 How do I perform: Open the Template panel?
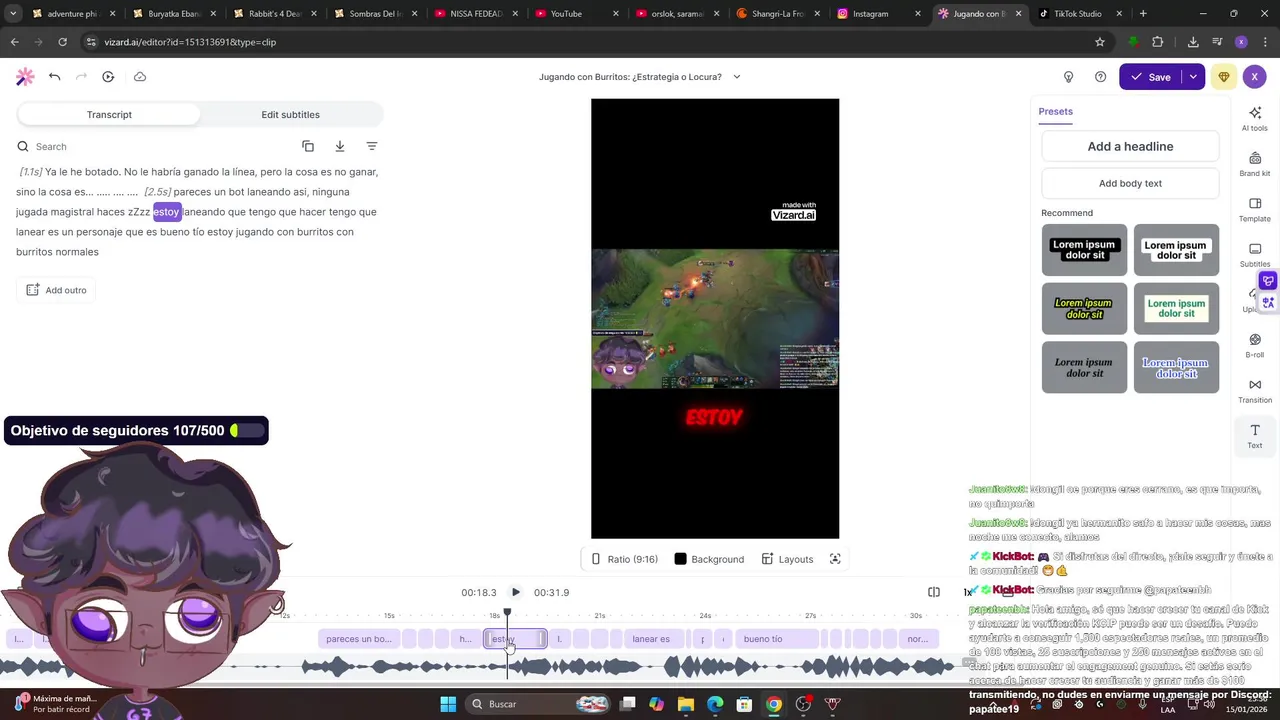tap(1255, 210)
